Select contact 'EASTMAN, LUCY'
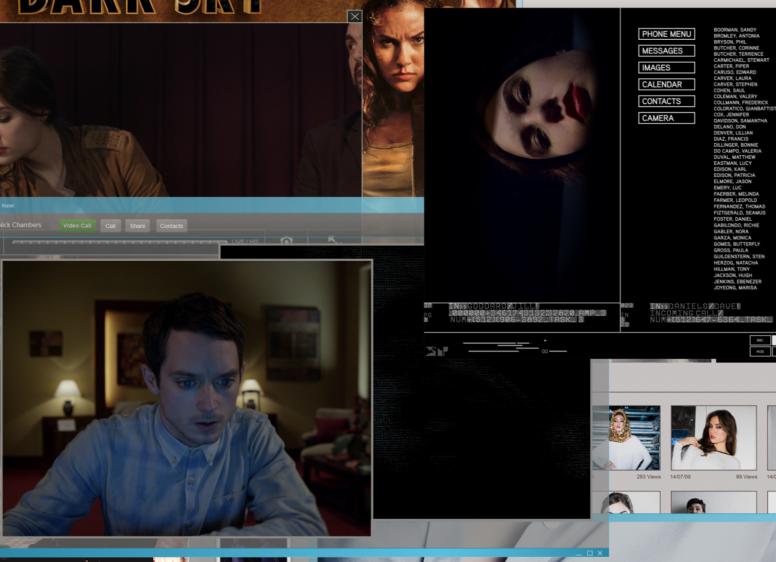Viewport: 776px width, 562px height. (732, 163)
